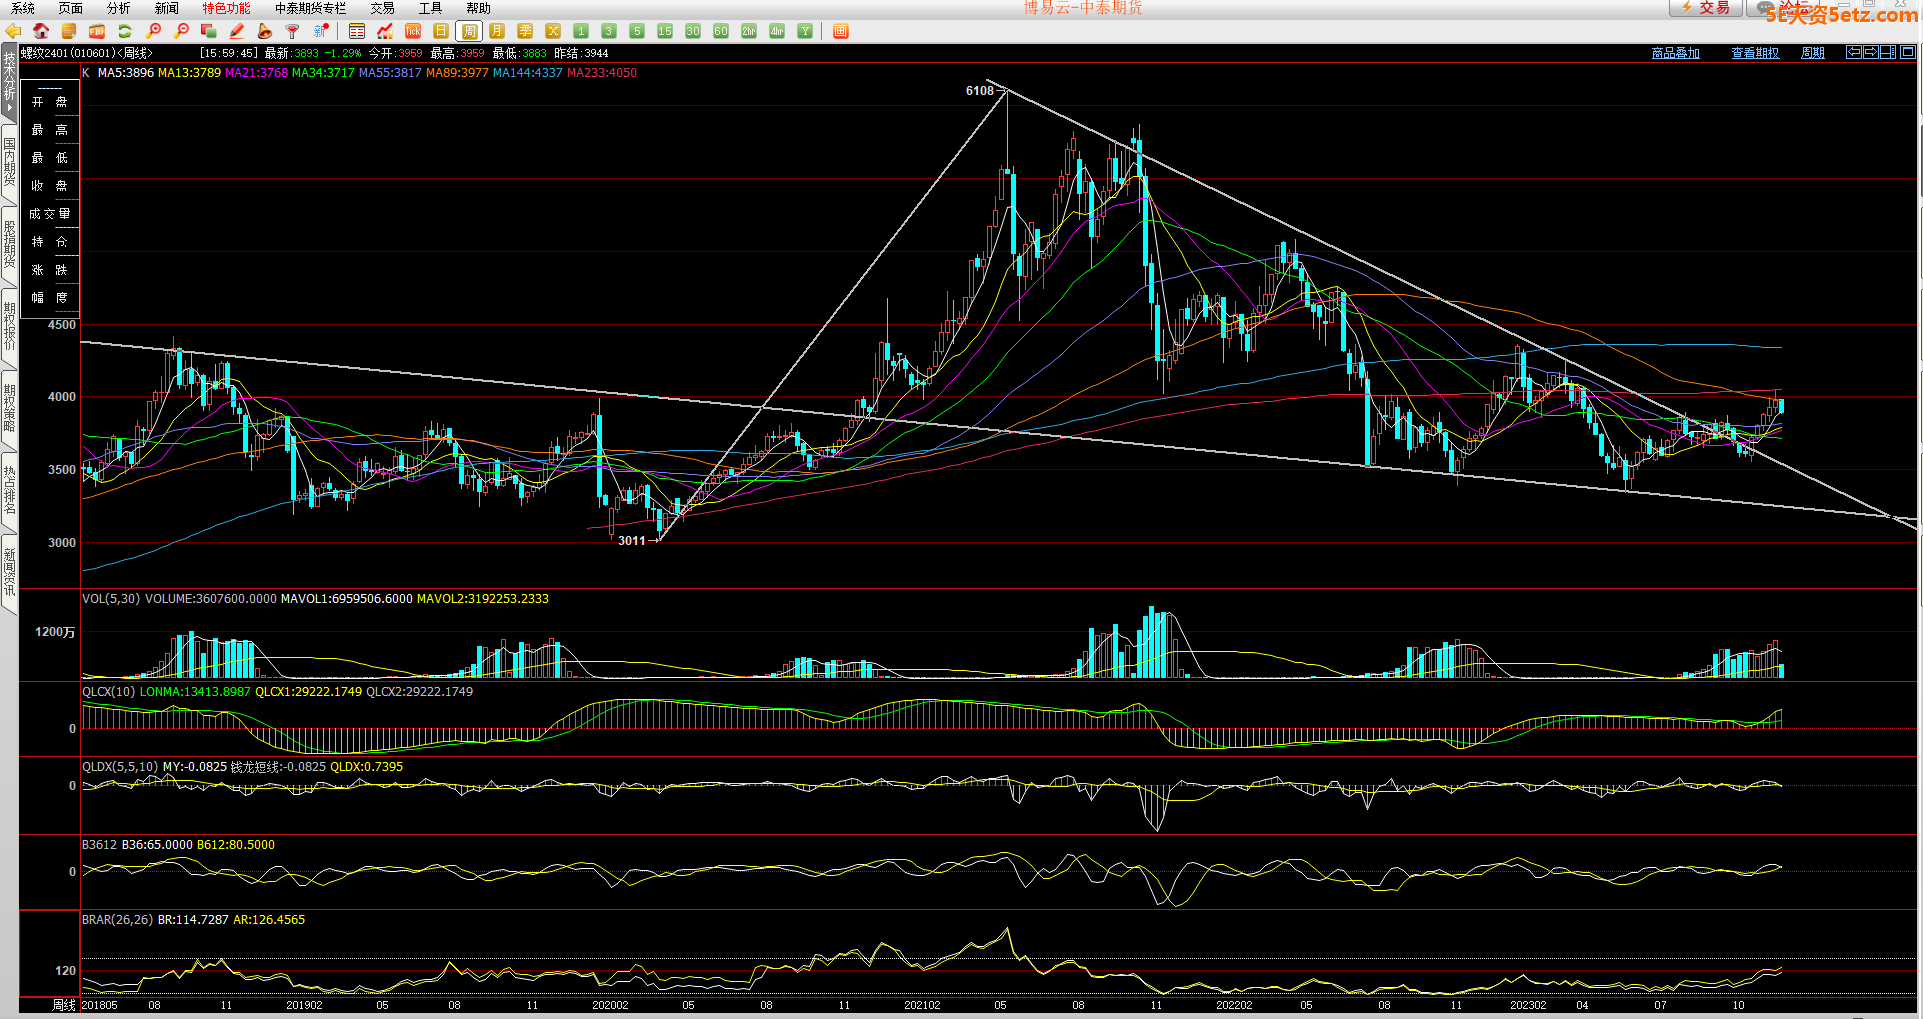Open the Tick chart view
This screenshot has height=1019, width=1923.
pyautogui.click(x=413, y=31)
